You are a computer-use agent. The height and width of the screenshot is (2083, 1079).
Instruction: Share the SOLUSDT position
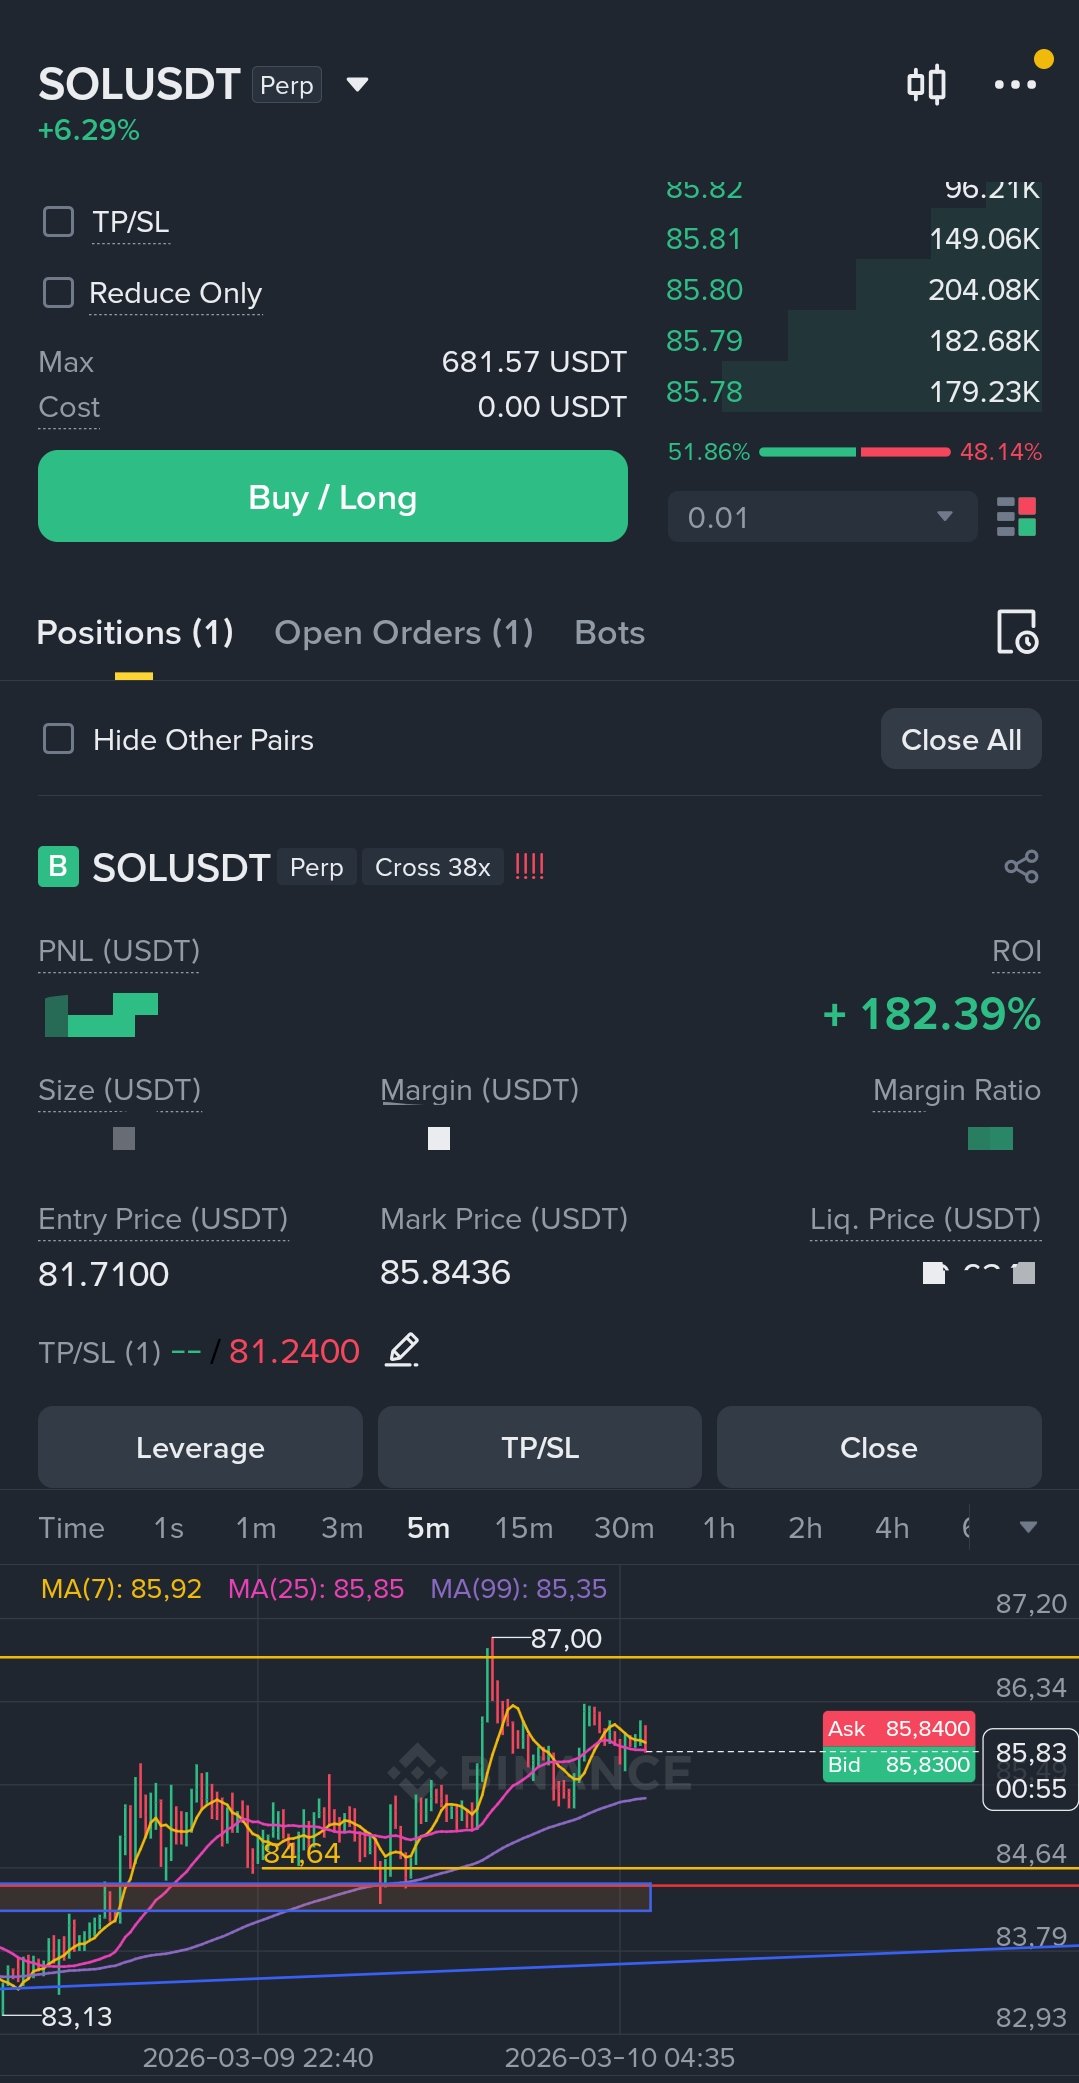pos(1021,867)
